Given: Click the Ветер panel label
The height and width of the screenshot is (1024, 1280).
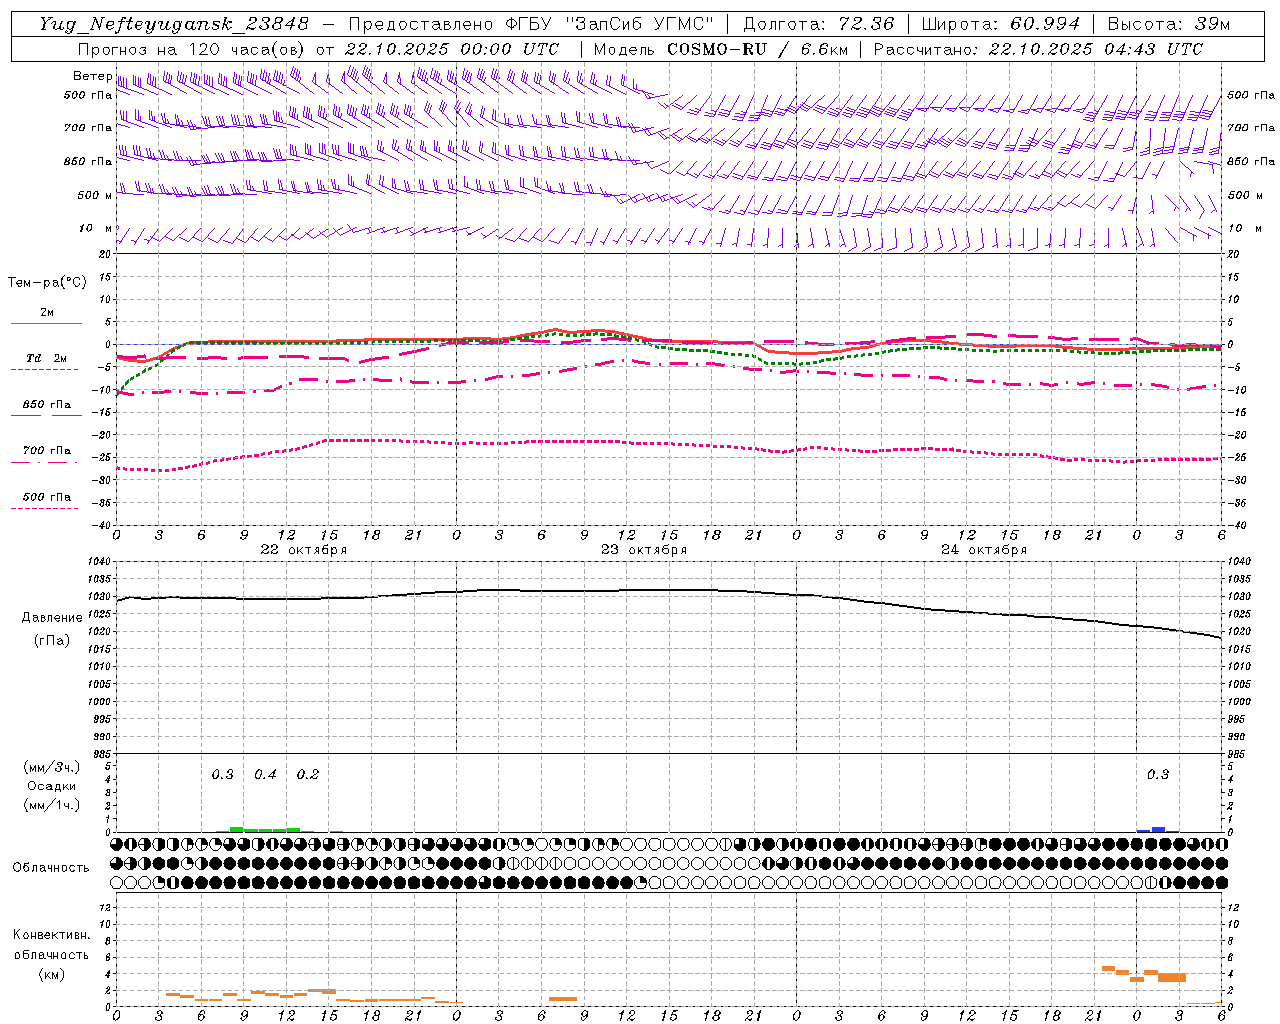Looking at the screenshot, I should click(92, 76).
